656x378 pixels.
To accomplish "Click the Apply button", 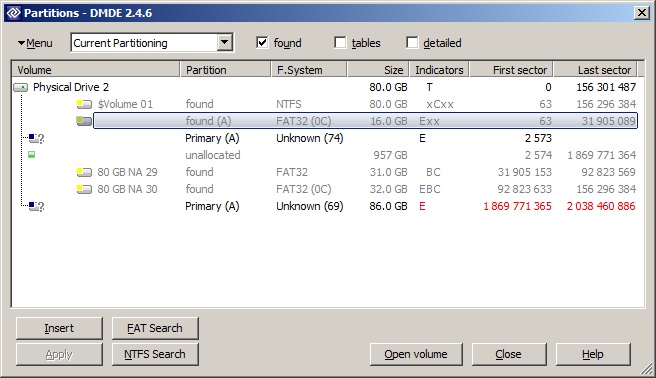I will (59, 354).
